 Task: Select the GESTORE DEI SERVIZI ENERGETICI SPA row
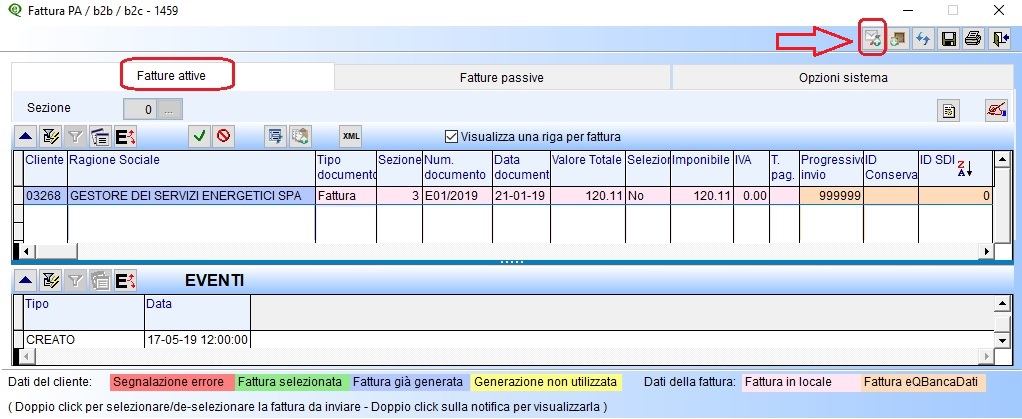coord(190,197)
